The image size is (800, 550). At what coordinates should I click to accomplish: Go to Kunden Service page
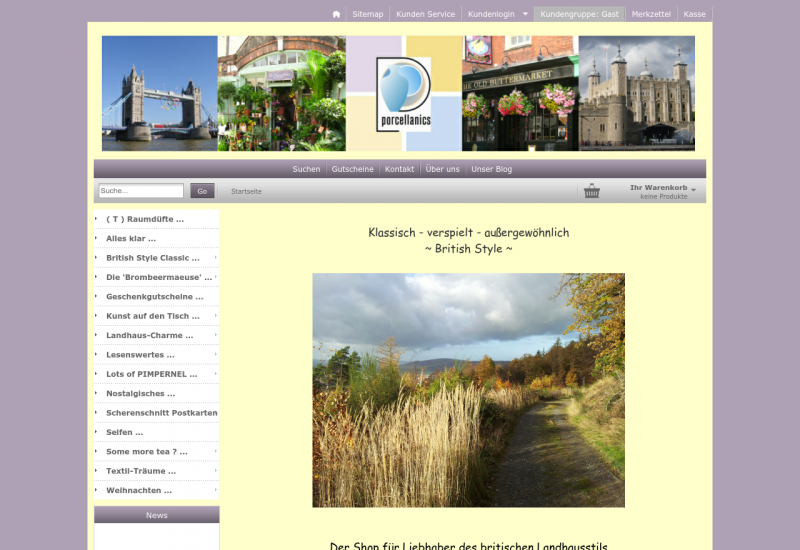[425, 14]
